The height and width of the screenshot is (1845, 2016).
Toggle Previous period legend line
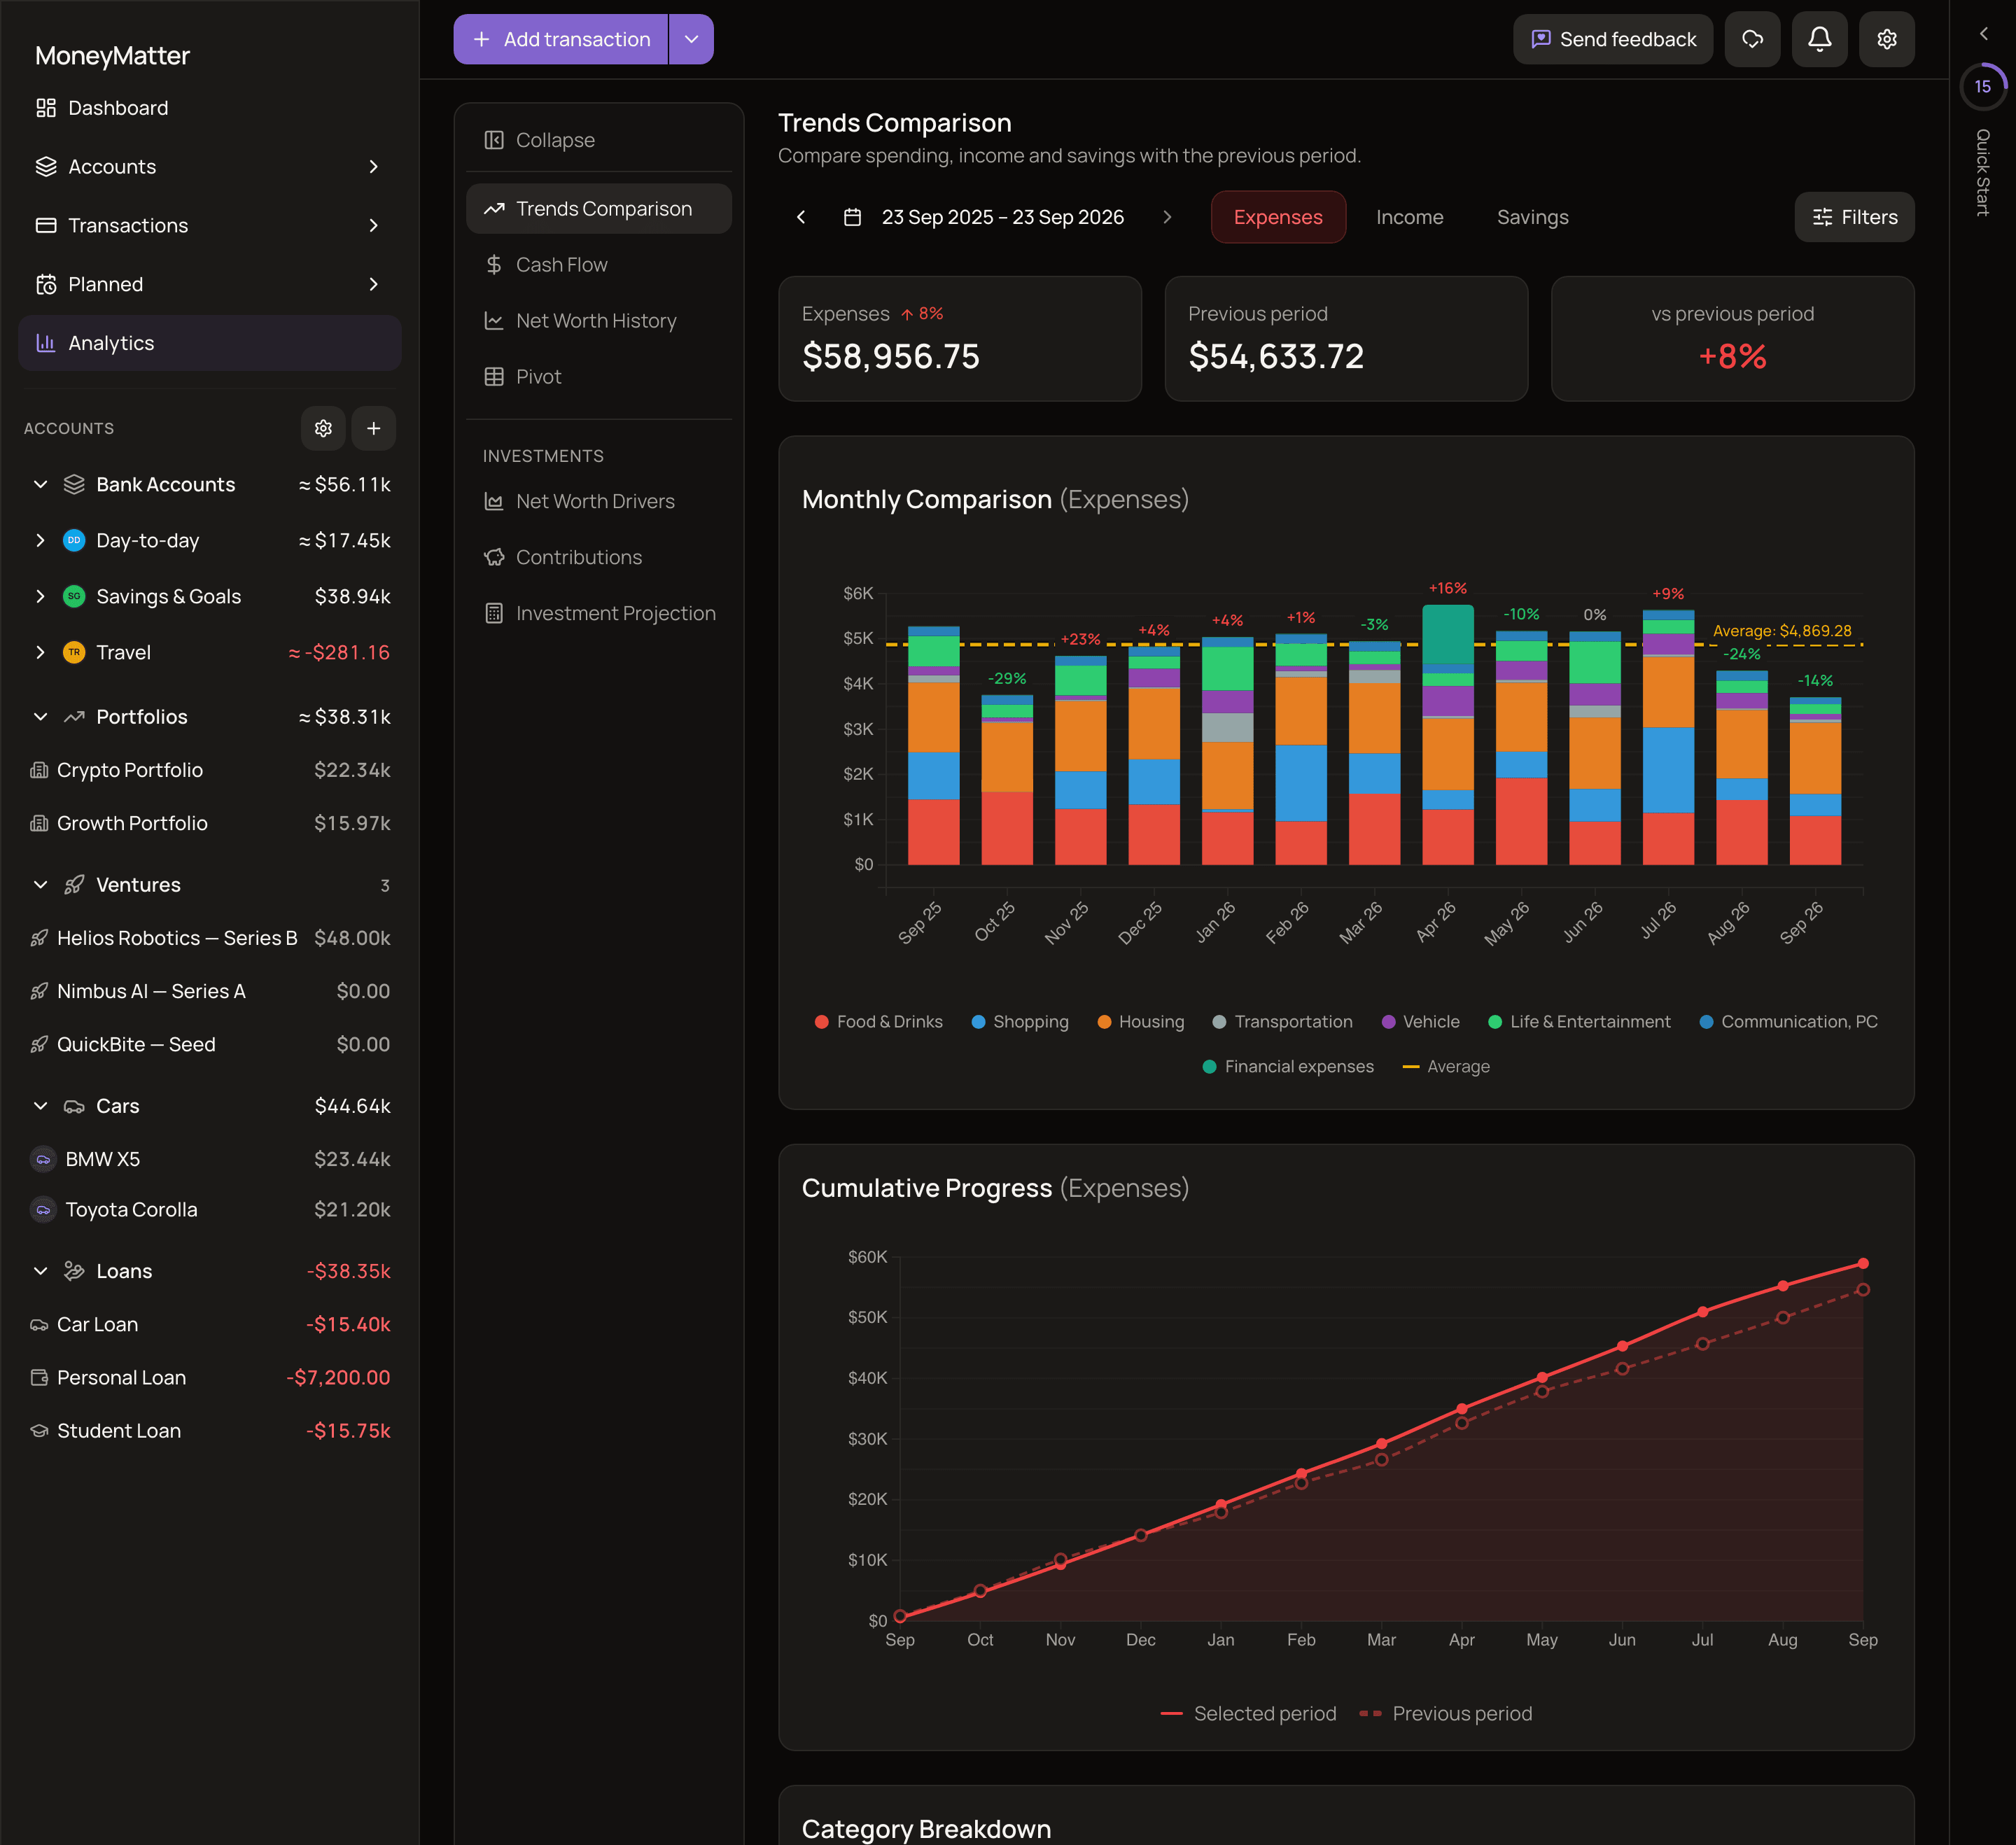pos(1446,1713)
